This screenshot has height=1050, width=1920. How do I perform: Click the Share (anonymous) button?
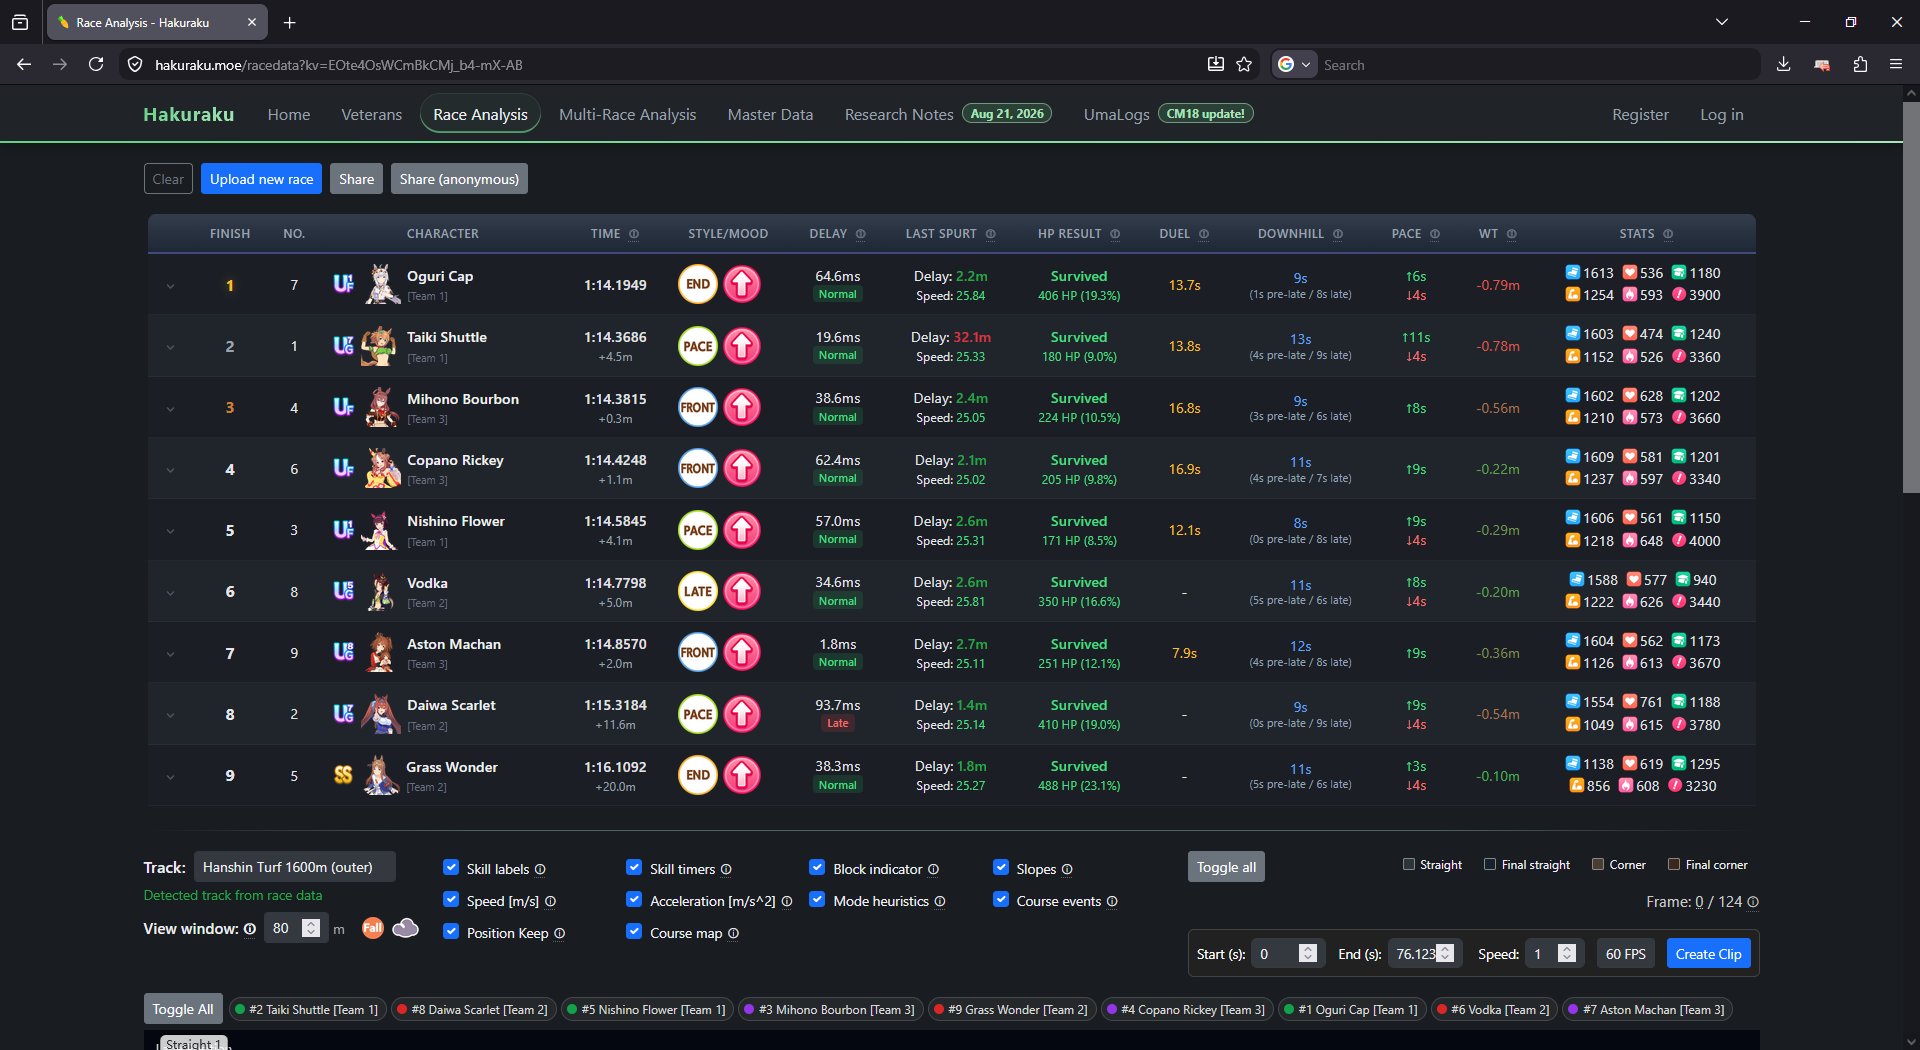[x=459, y=179]
